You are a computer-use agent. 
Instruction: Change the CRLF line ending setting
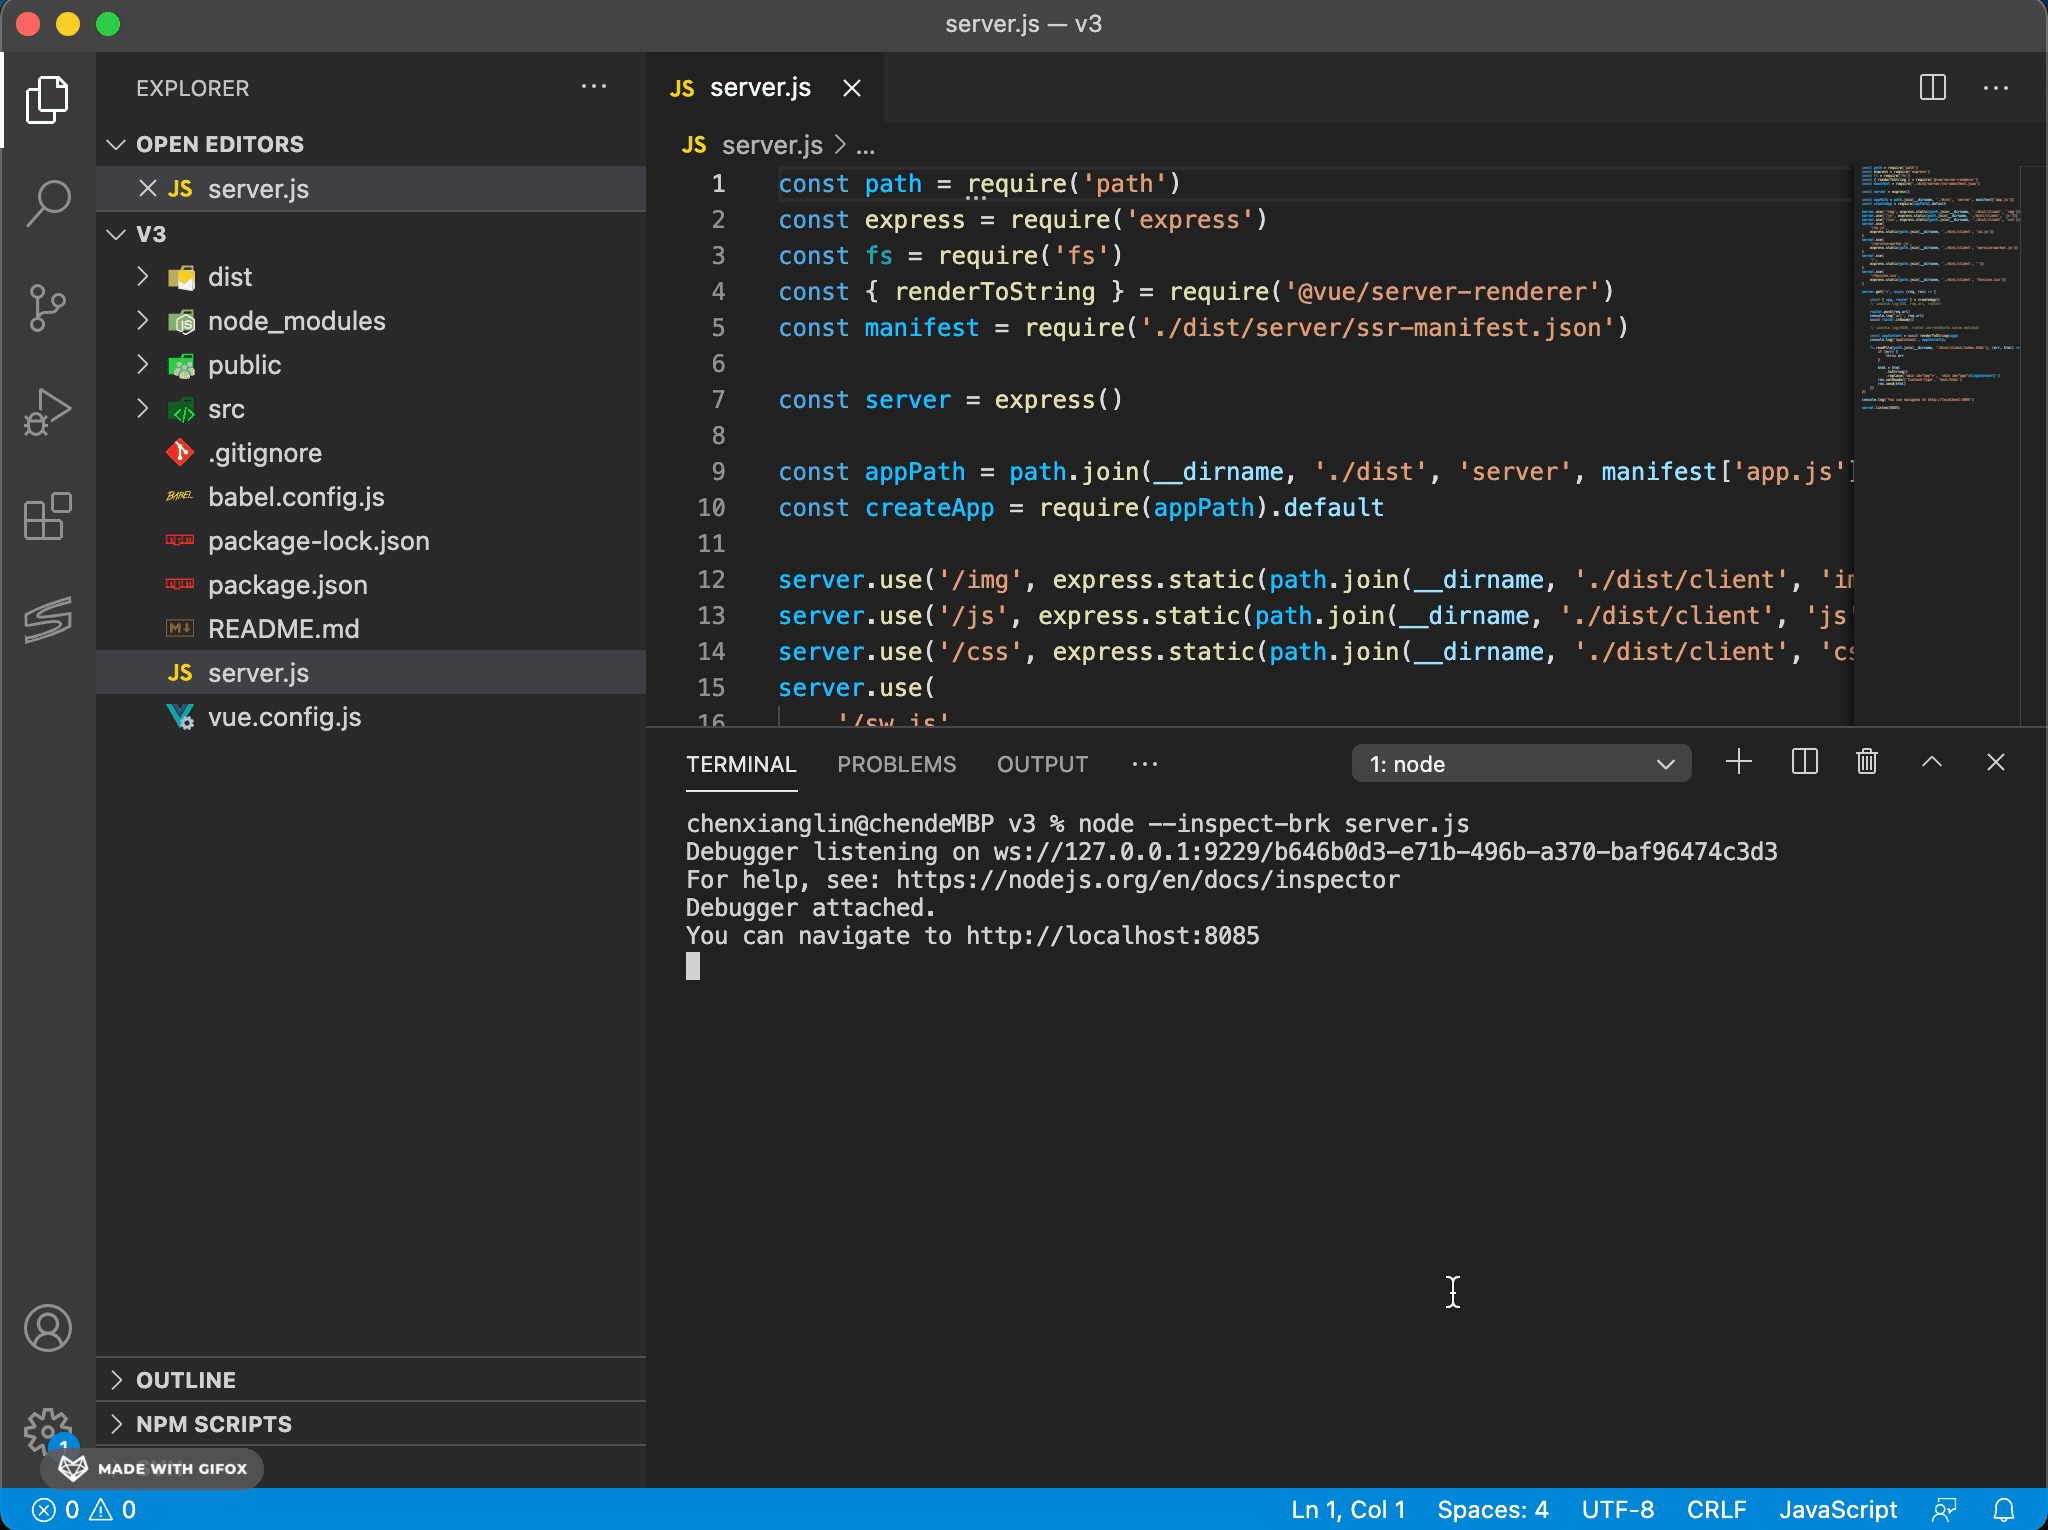click(x=1716, y=1509)
